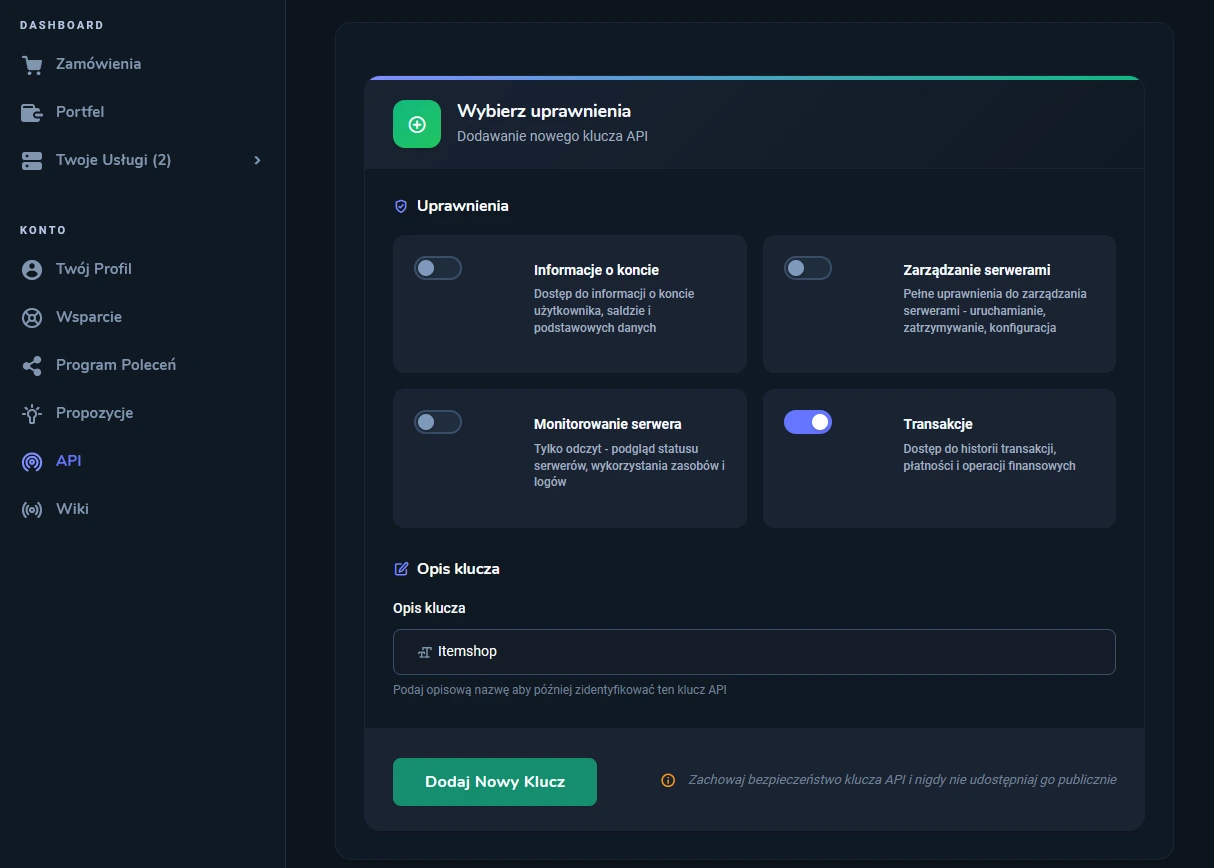
Task: Click the Twój Profil user icon
Action: click(32, 269)
